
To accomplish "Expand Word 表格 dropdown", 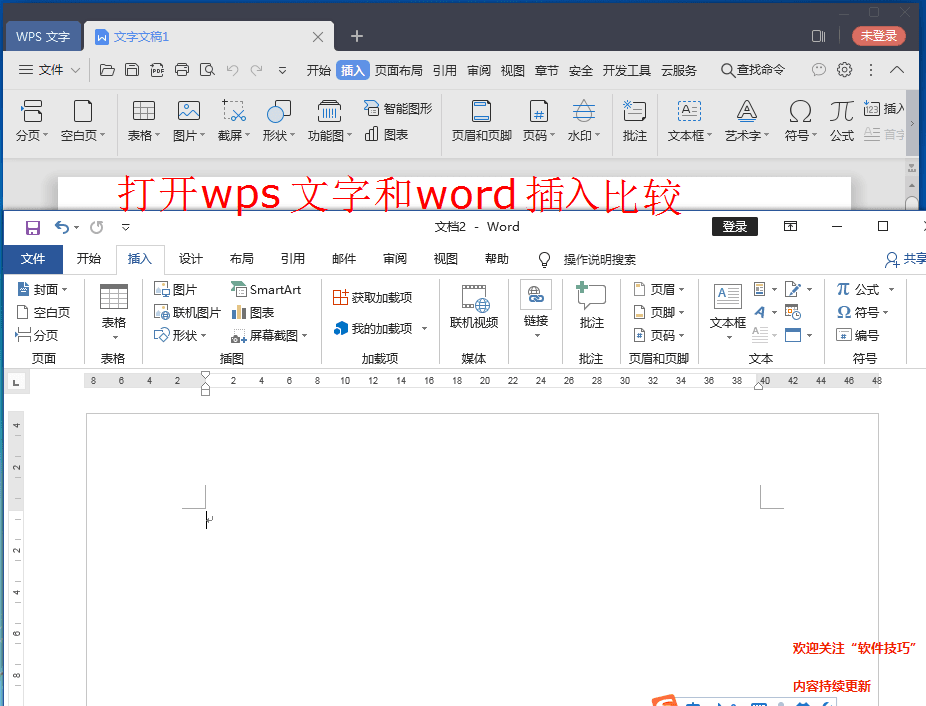I will pyautogui.click(x=115, y=337).
